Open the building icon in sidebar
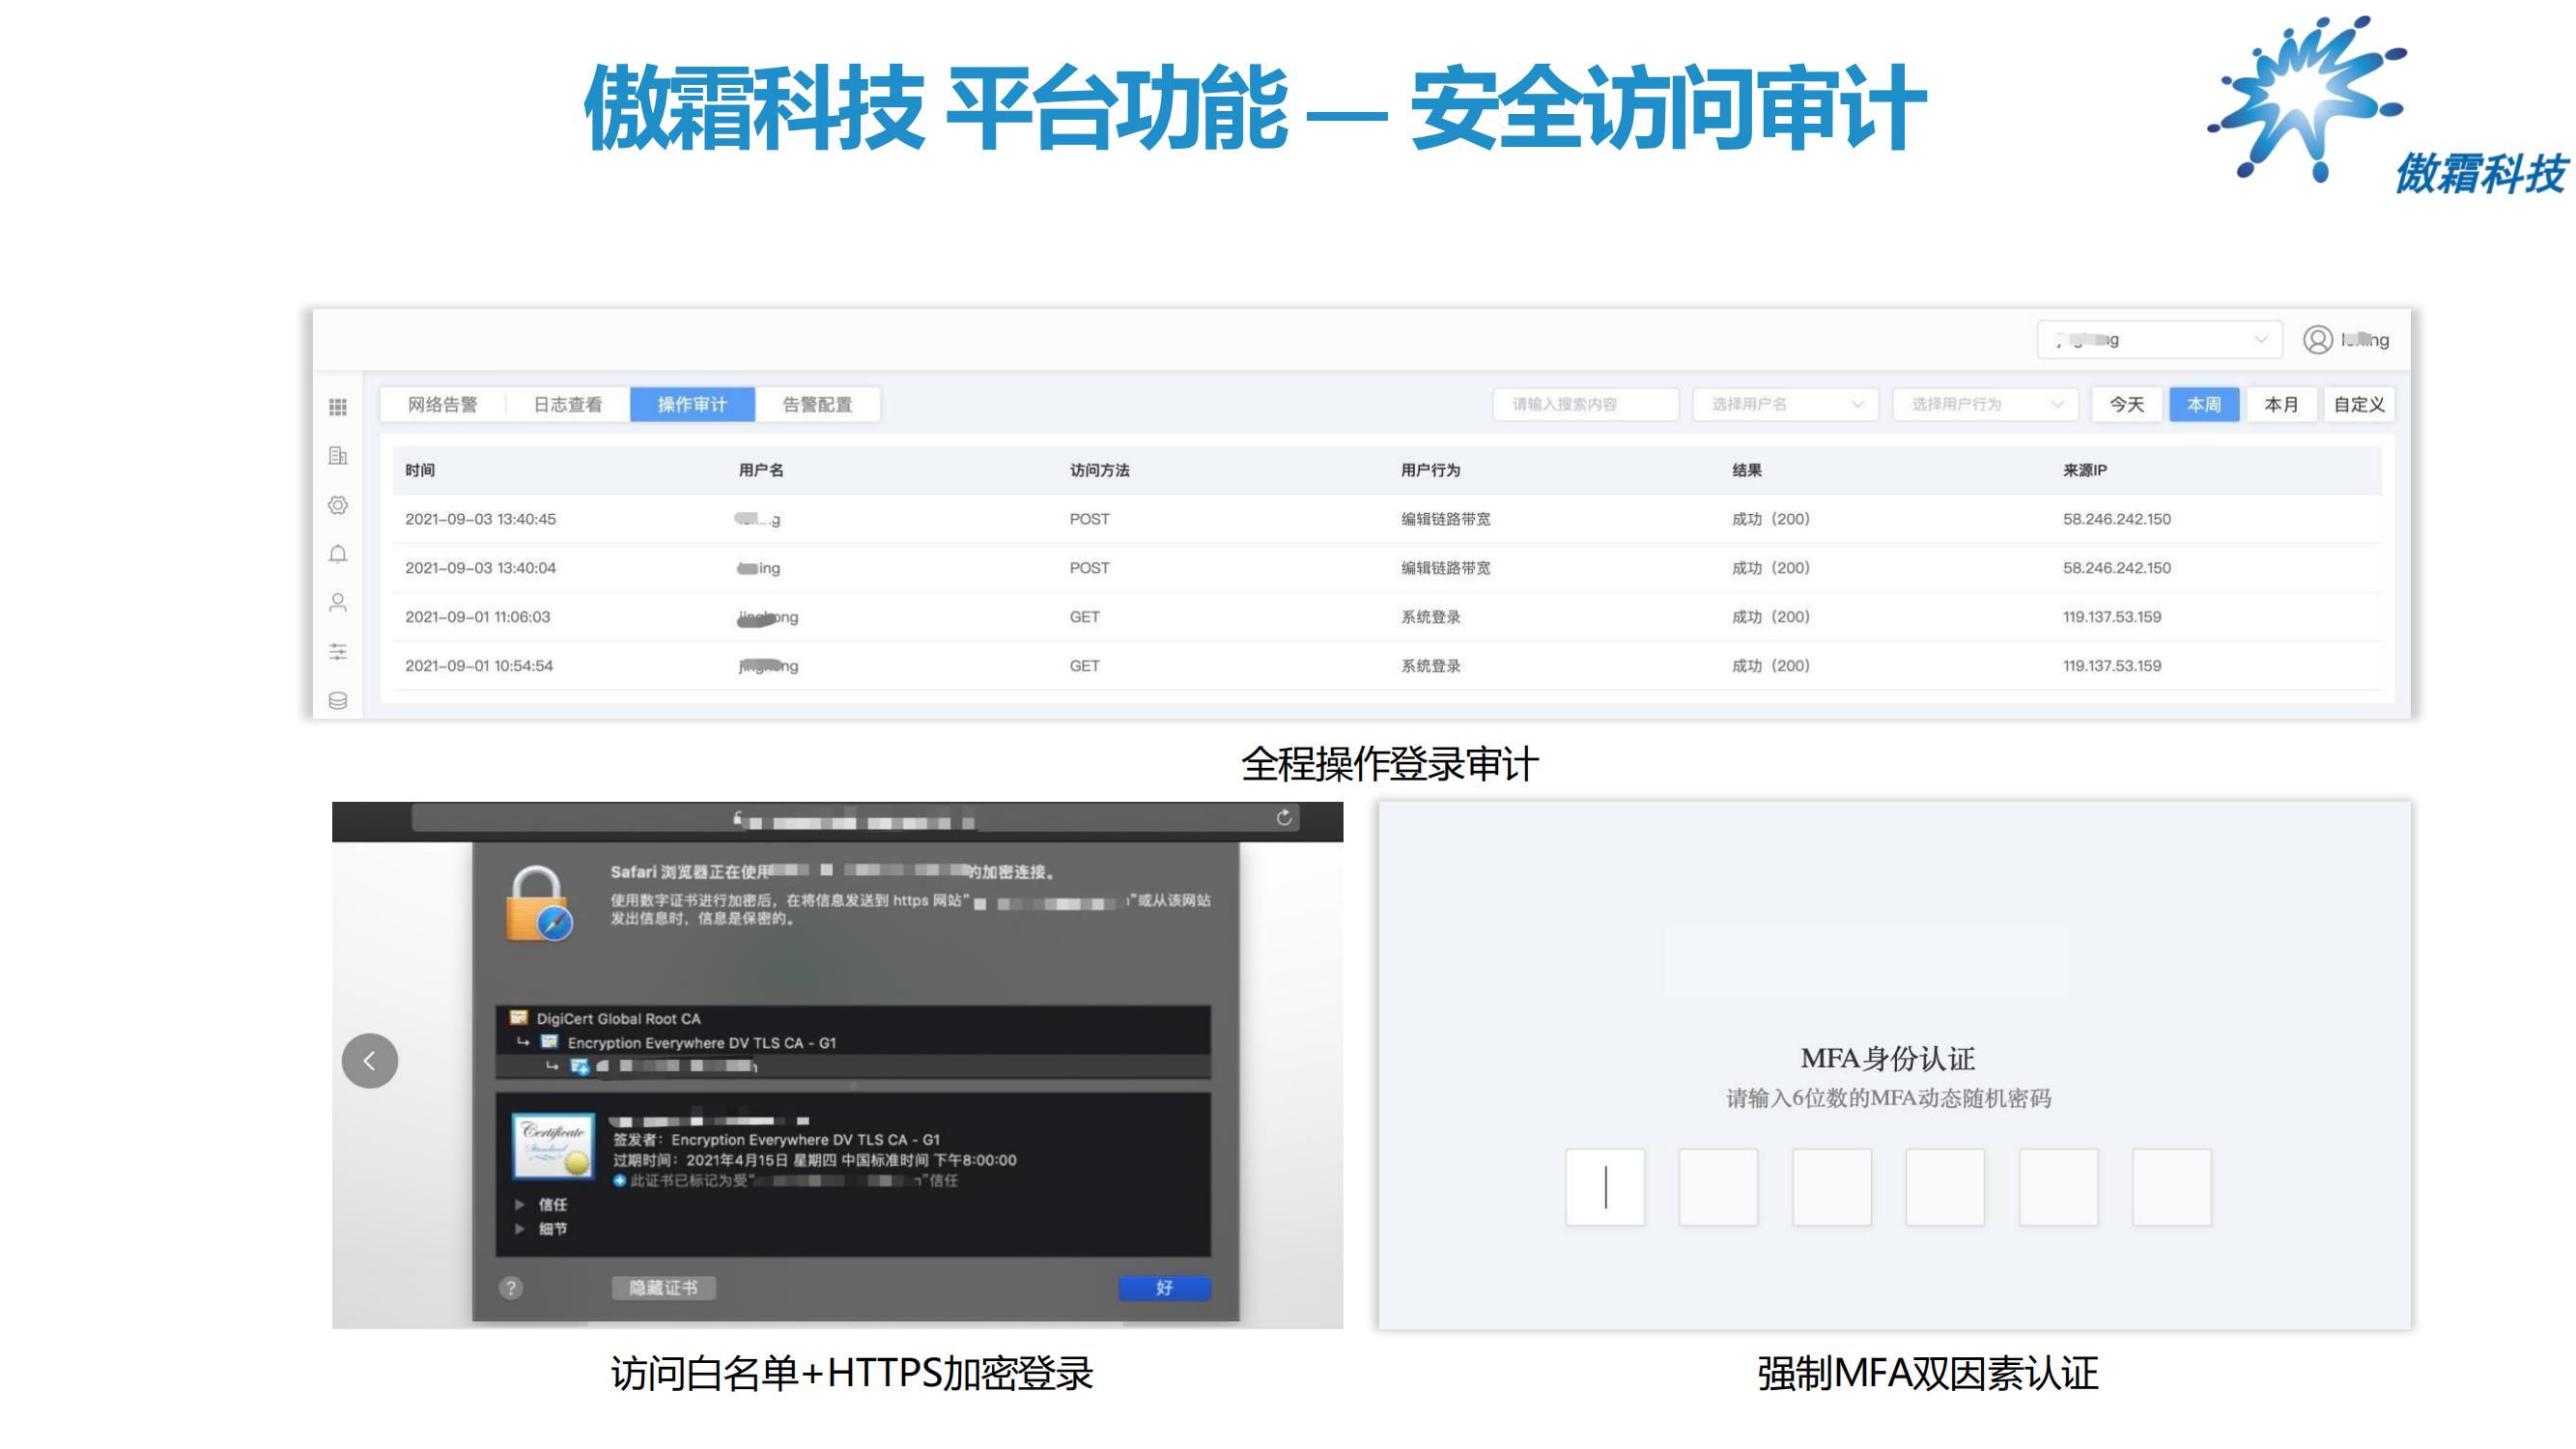2576x1449 pixels. click(x=338, y=456)
